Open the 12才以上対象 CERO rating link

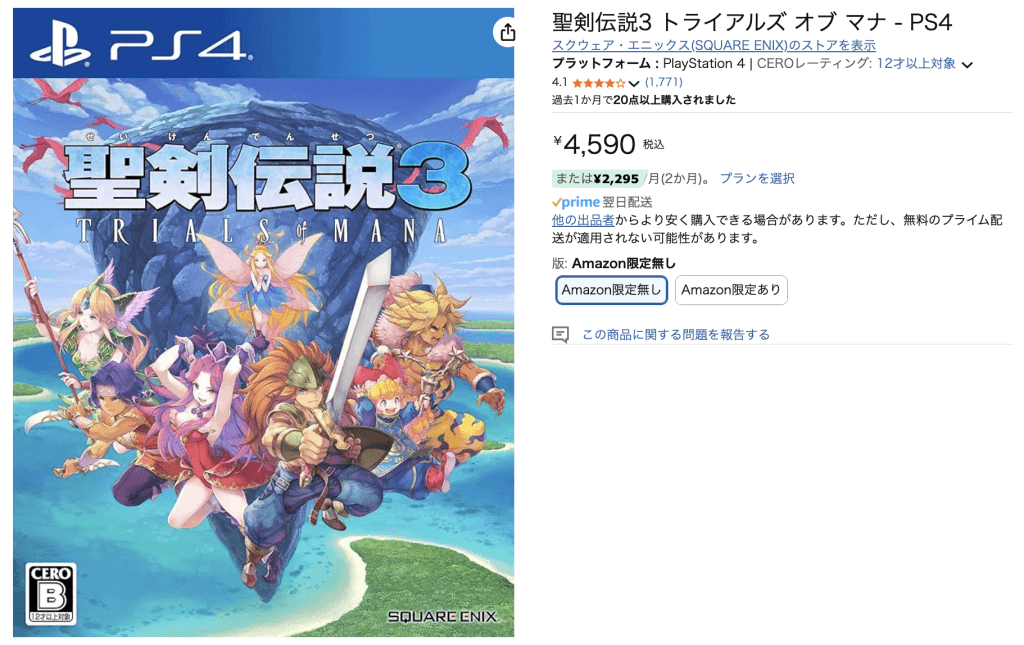point(916,63)
